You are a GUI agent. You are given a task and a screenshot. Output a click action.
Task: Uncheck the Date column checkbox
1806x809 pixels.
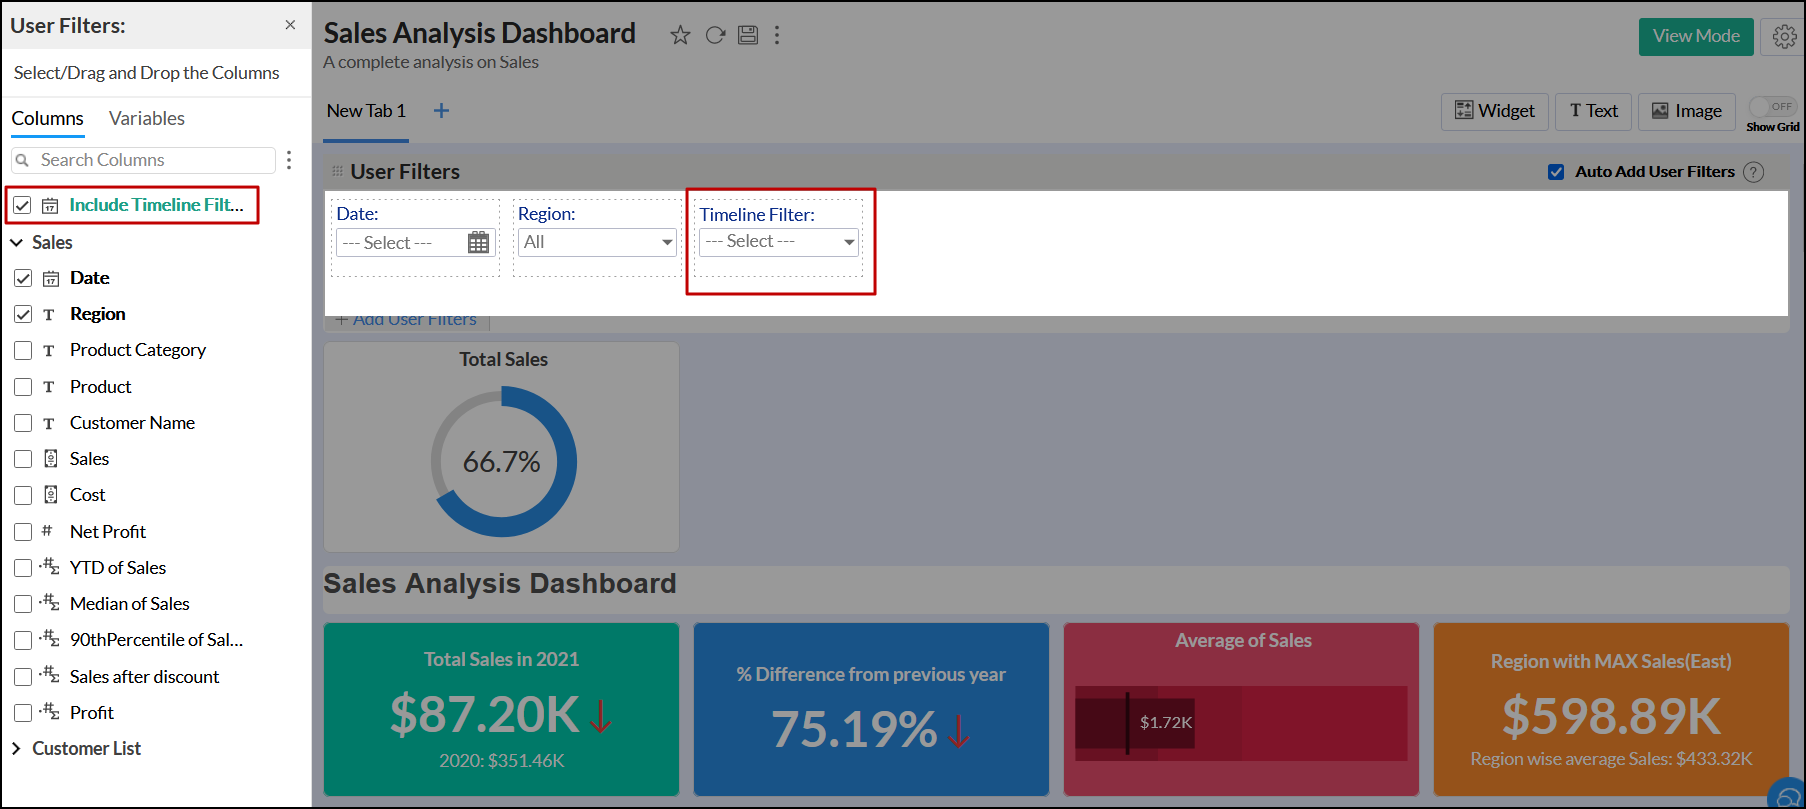pyautogui.click(x=23, y=278)
